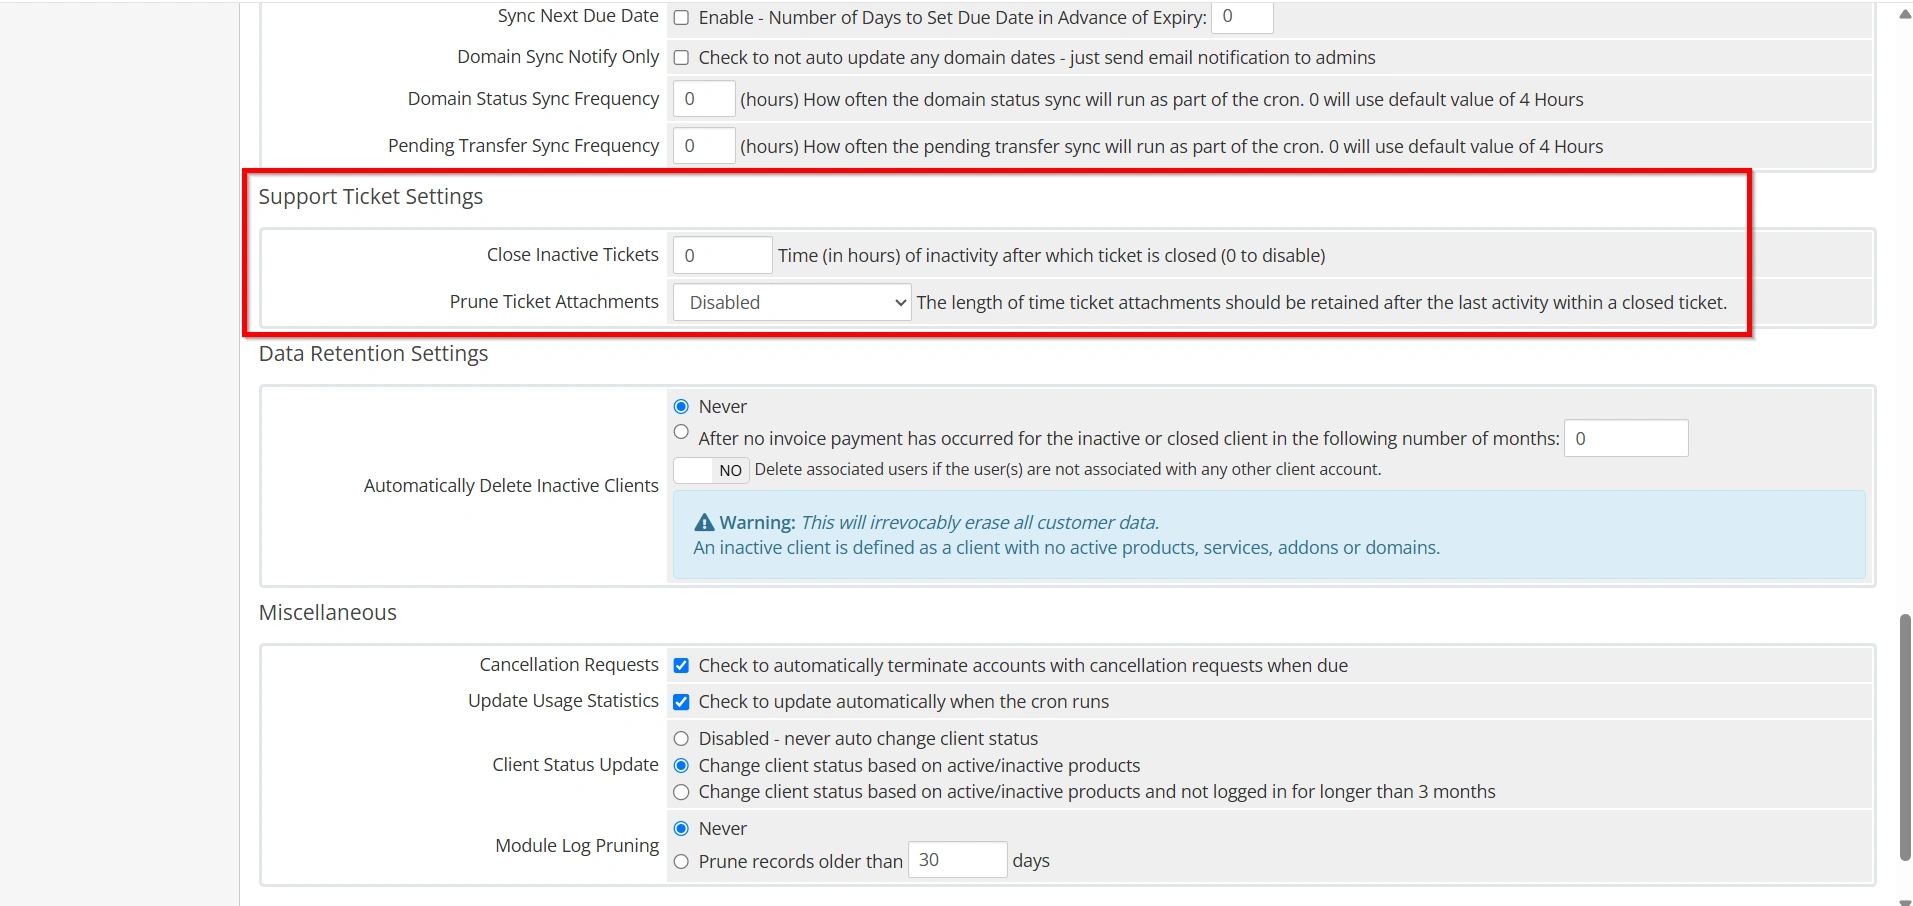This screenshot has height=906, width=1913.
Task: Toggle the Delete associated users NO switch
Action: click(711, 470)
